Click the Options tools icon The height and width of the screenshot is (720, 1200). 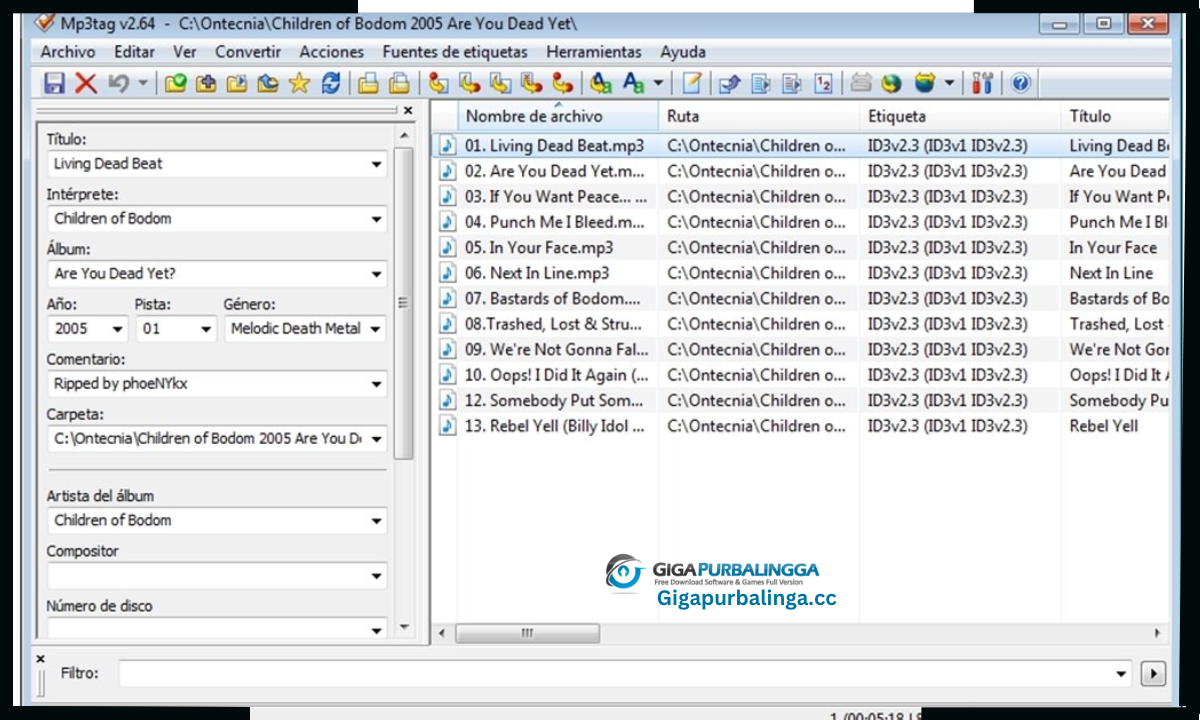point(983,83)
